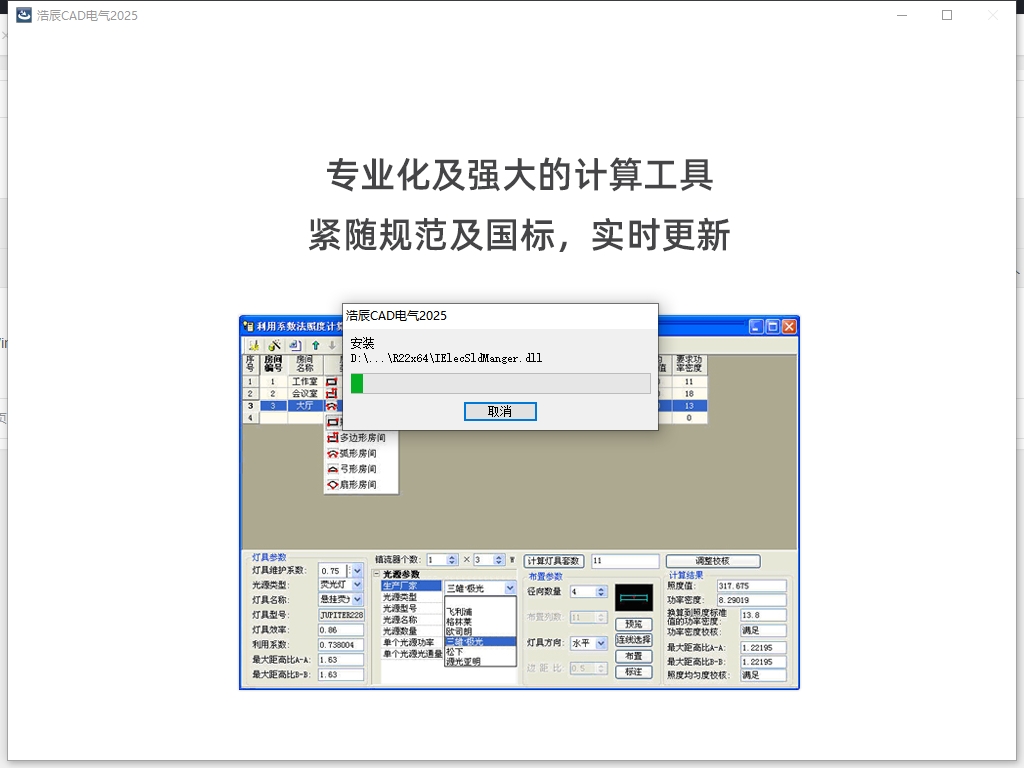
Task: Select the 单个光源功率 property row
Action: pos(411,643)
